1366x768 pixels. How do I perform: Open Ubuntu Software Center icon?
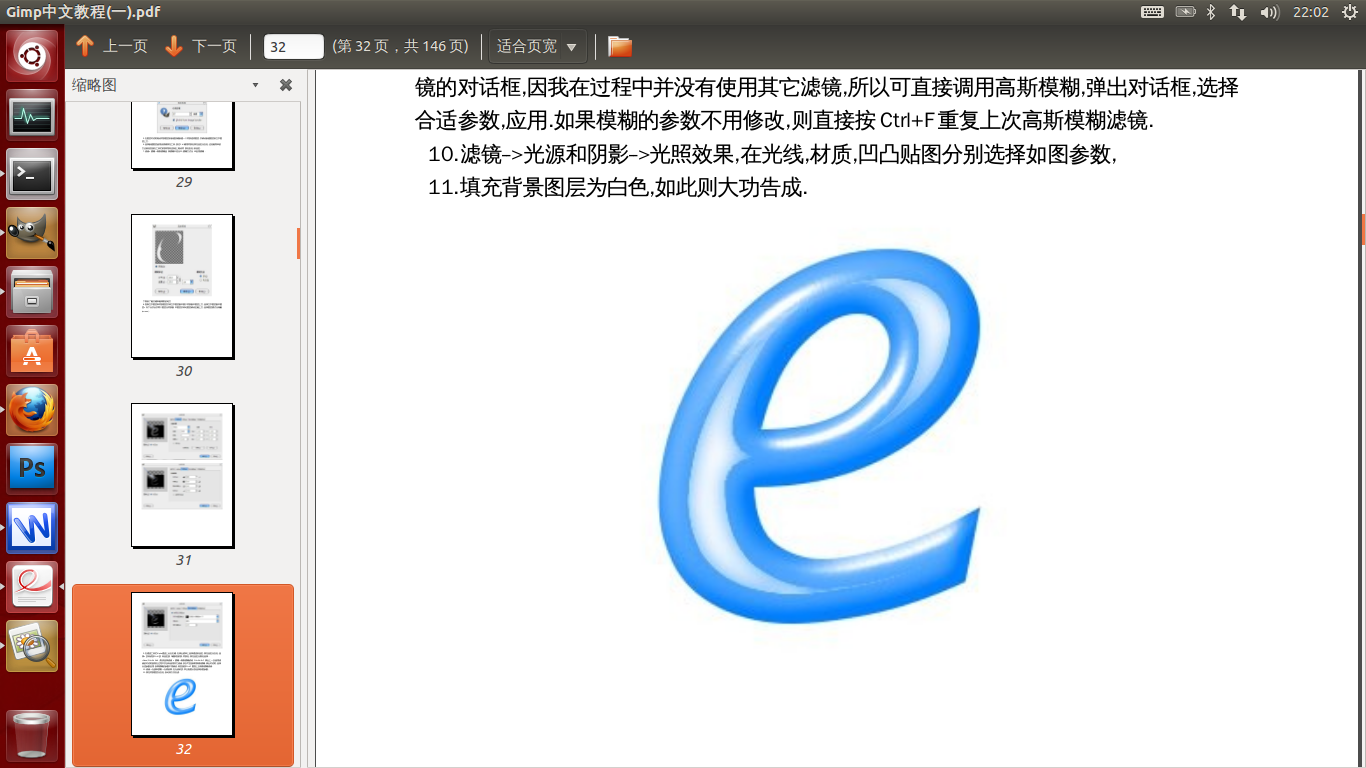coord(32,351)
